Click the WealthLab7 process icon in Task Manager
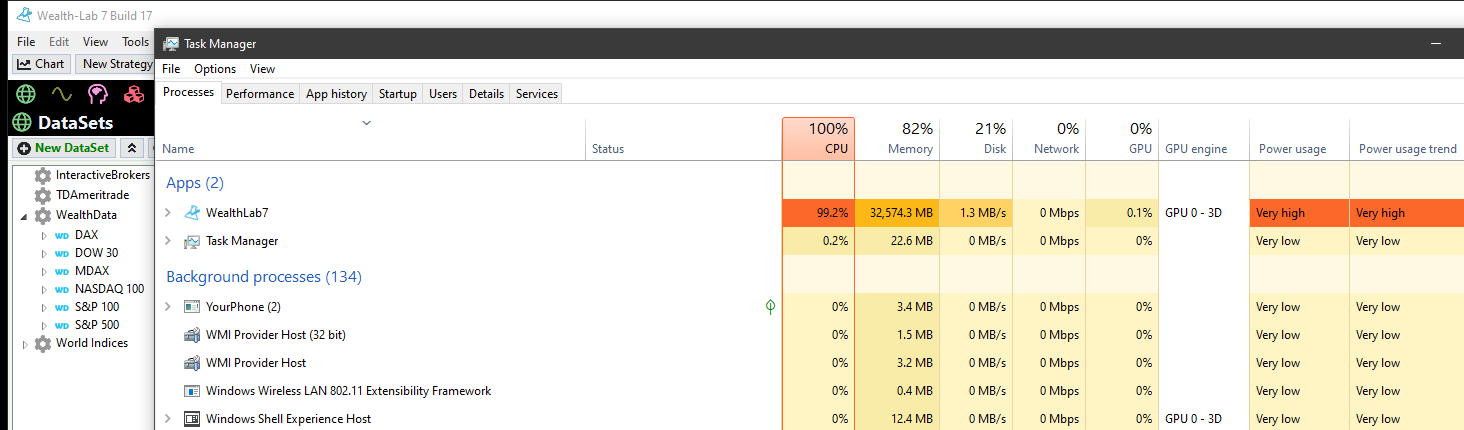The width and height of the screenshot is (1464, 430). click(192, 213)
